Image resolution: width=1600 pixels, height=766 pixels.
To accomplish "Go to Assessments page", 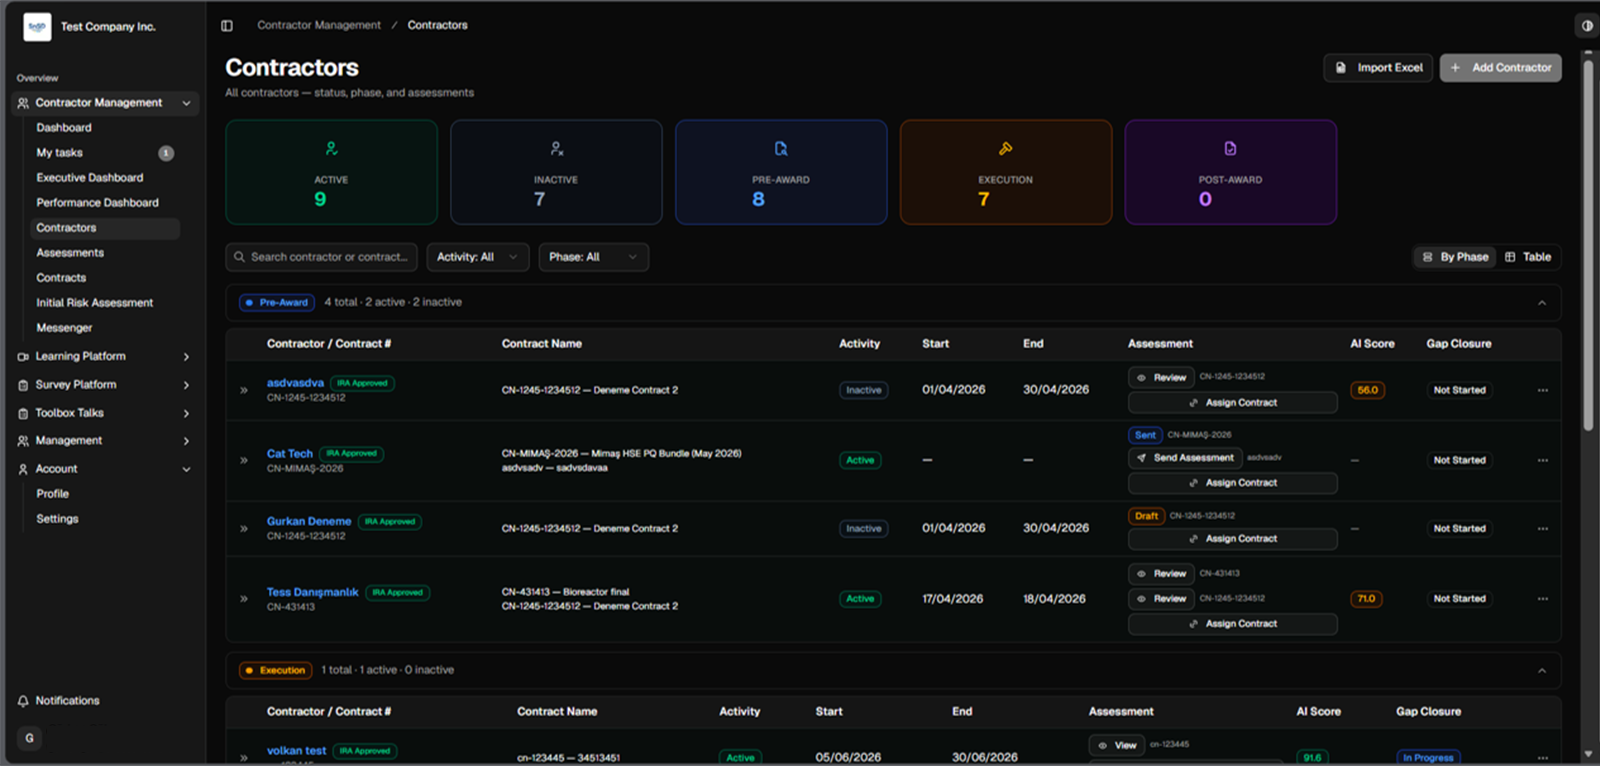I will click(x=70, y=253).
